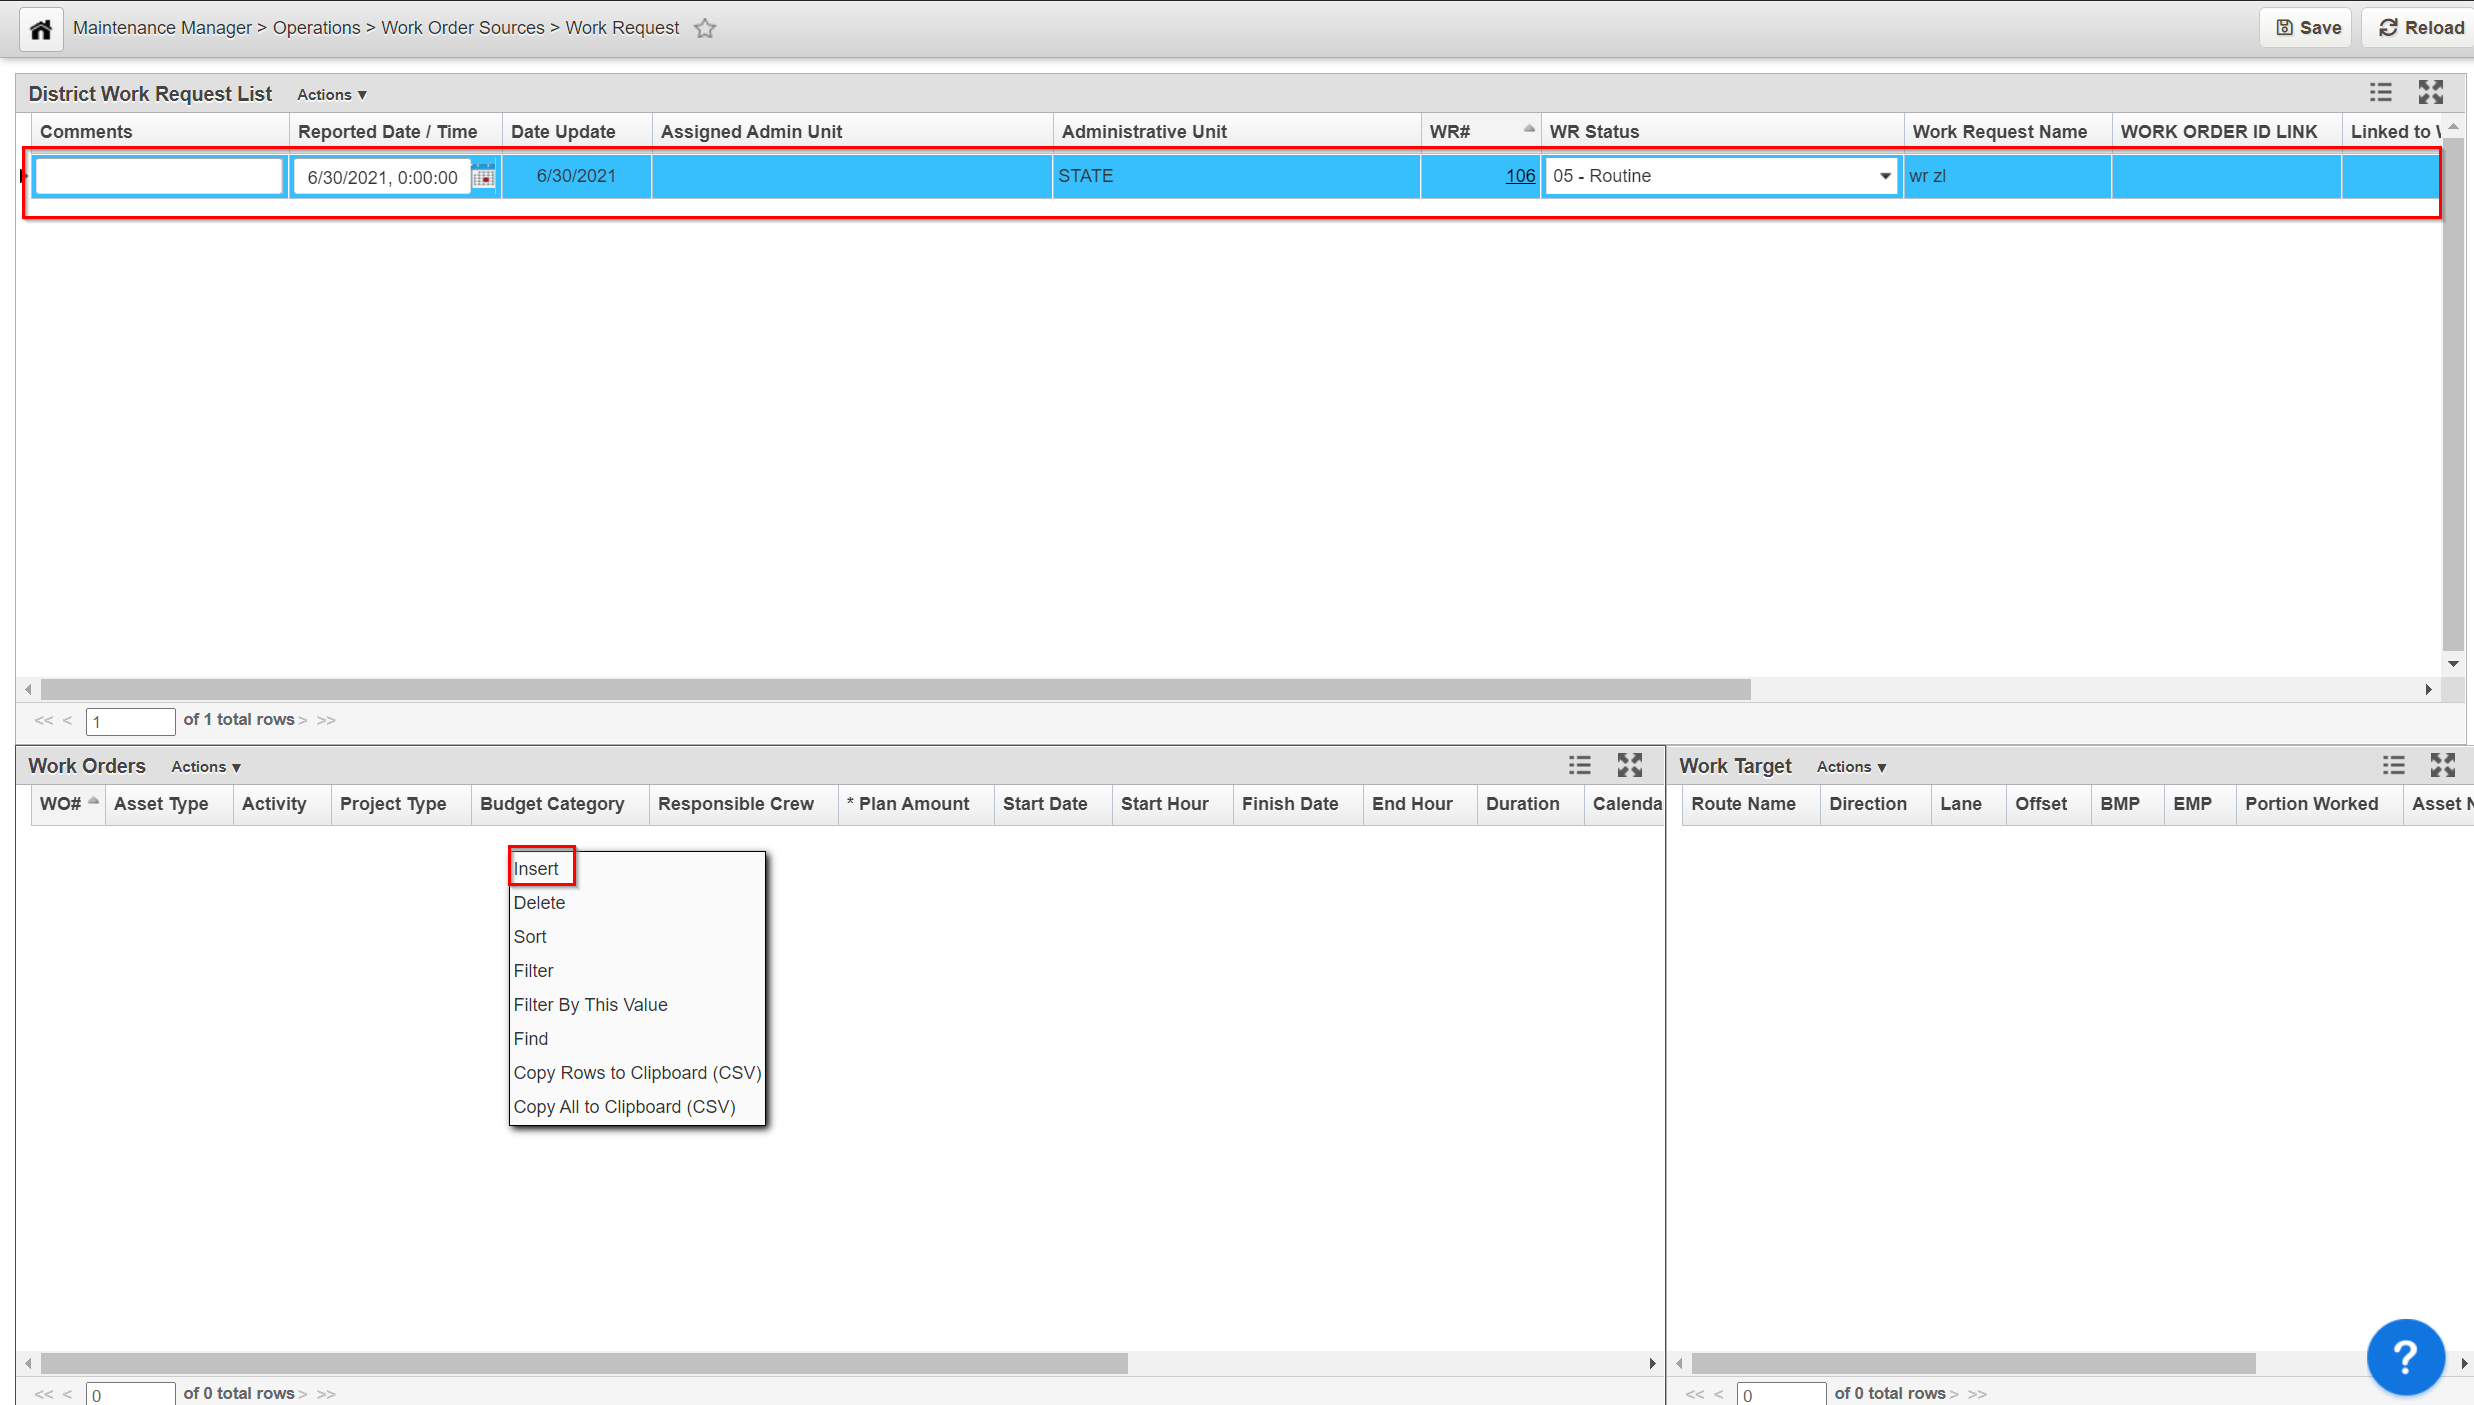Open list view icon in Work Target panel
2474x1405 pixels.
coord(2393,766)
